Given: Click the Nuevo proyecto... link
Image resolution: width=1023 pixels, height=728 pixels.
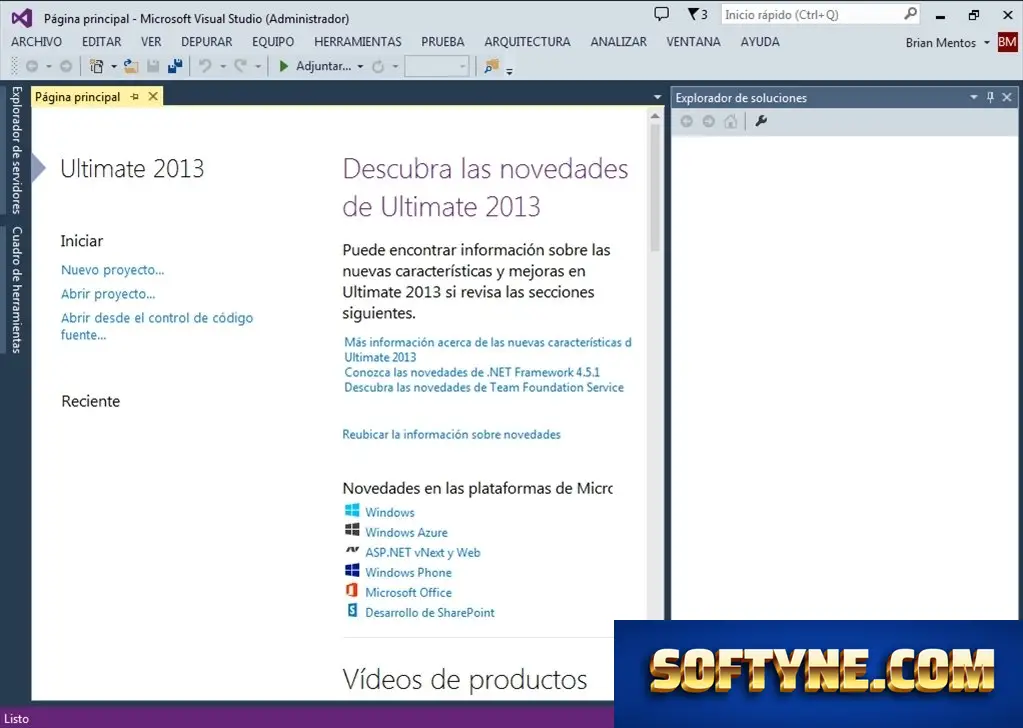Looking at the screenshot, I should pos(112,269).
